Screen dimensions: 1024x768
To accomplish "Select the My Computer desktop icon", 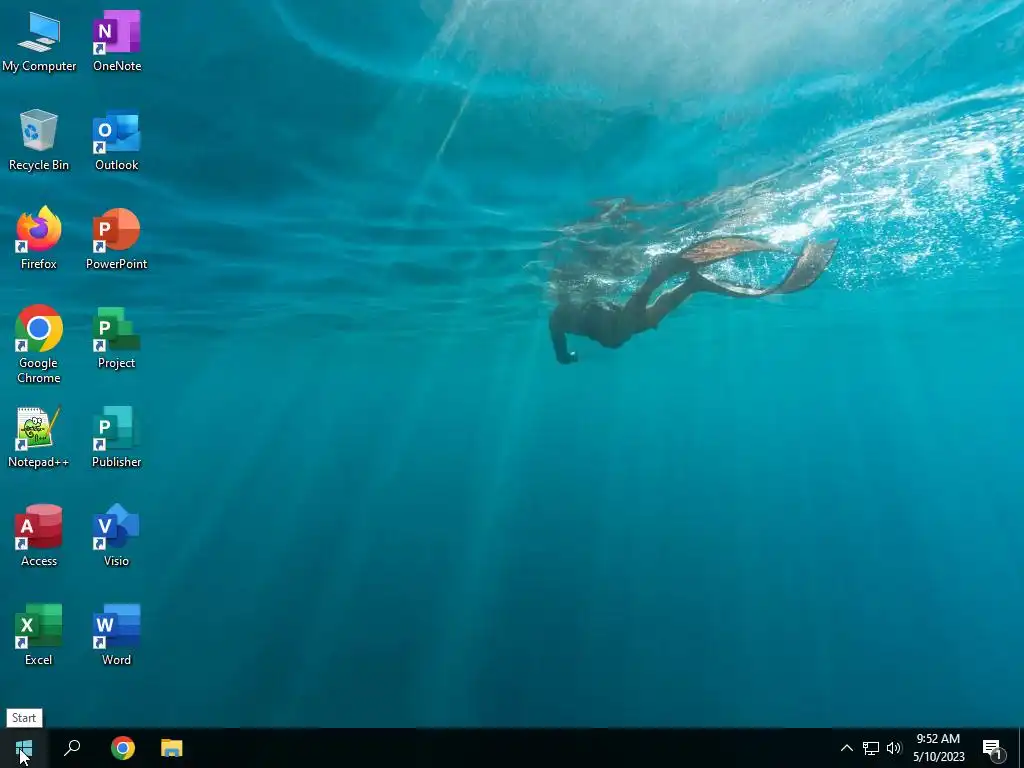I will 39,41.
